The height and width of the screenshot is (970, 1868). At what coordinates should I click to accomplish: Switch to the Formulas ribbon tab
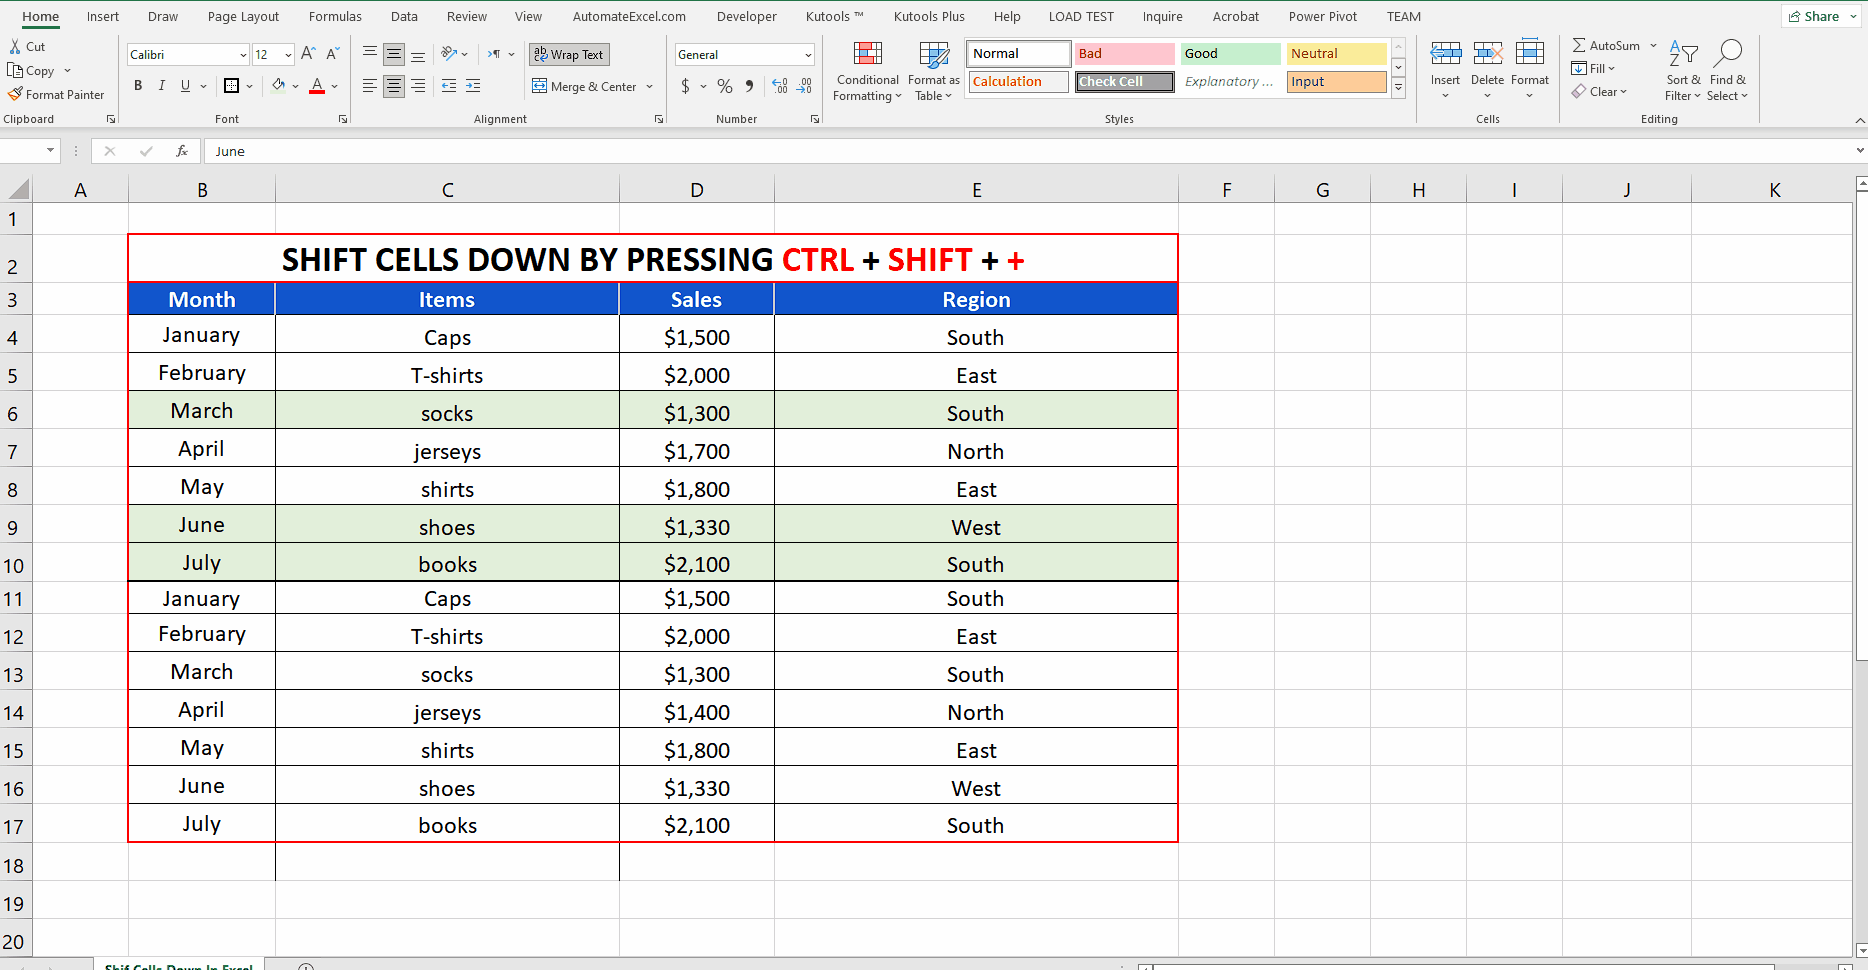(334, 16)
